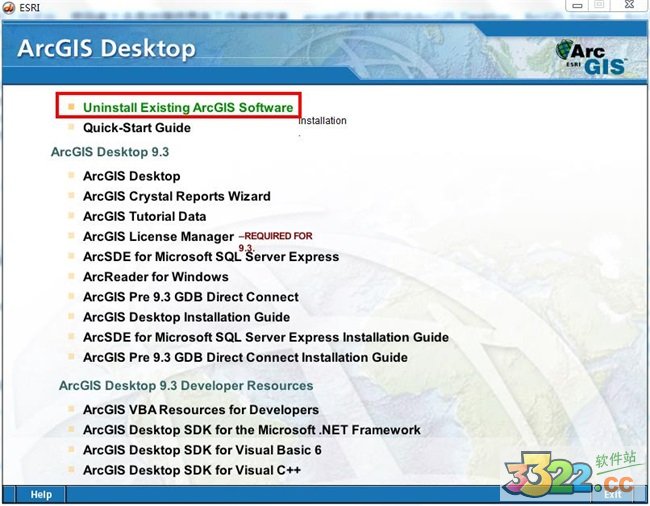Click bullet beside ArcReader for Windows

71,276
